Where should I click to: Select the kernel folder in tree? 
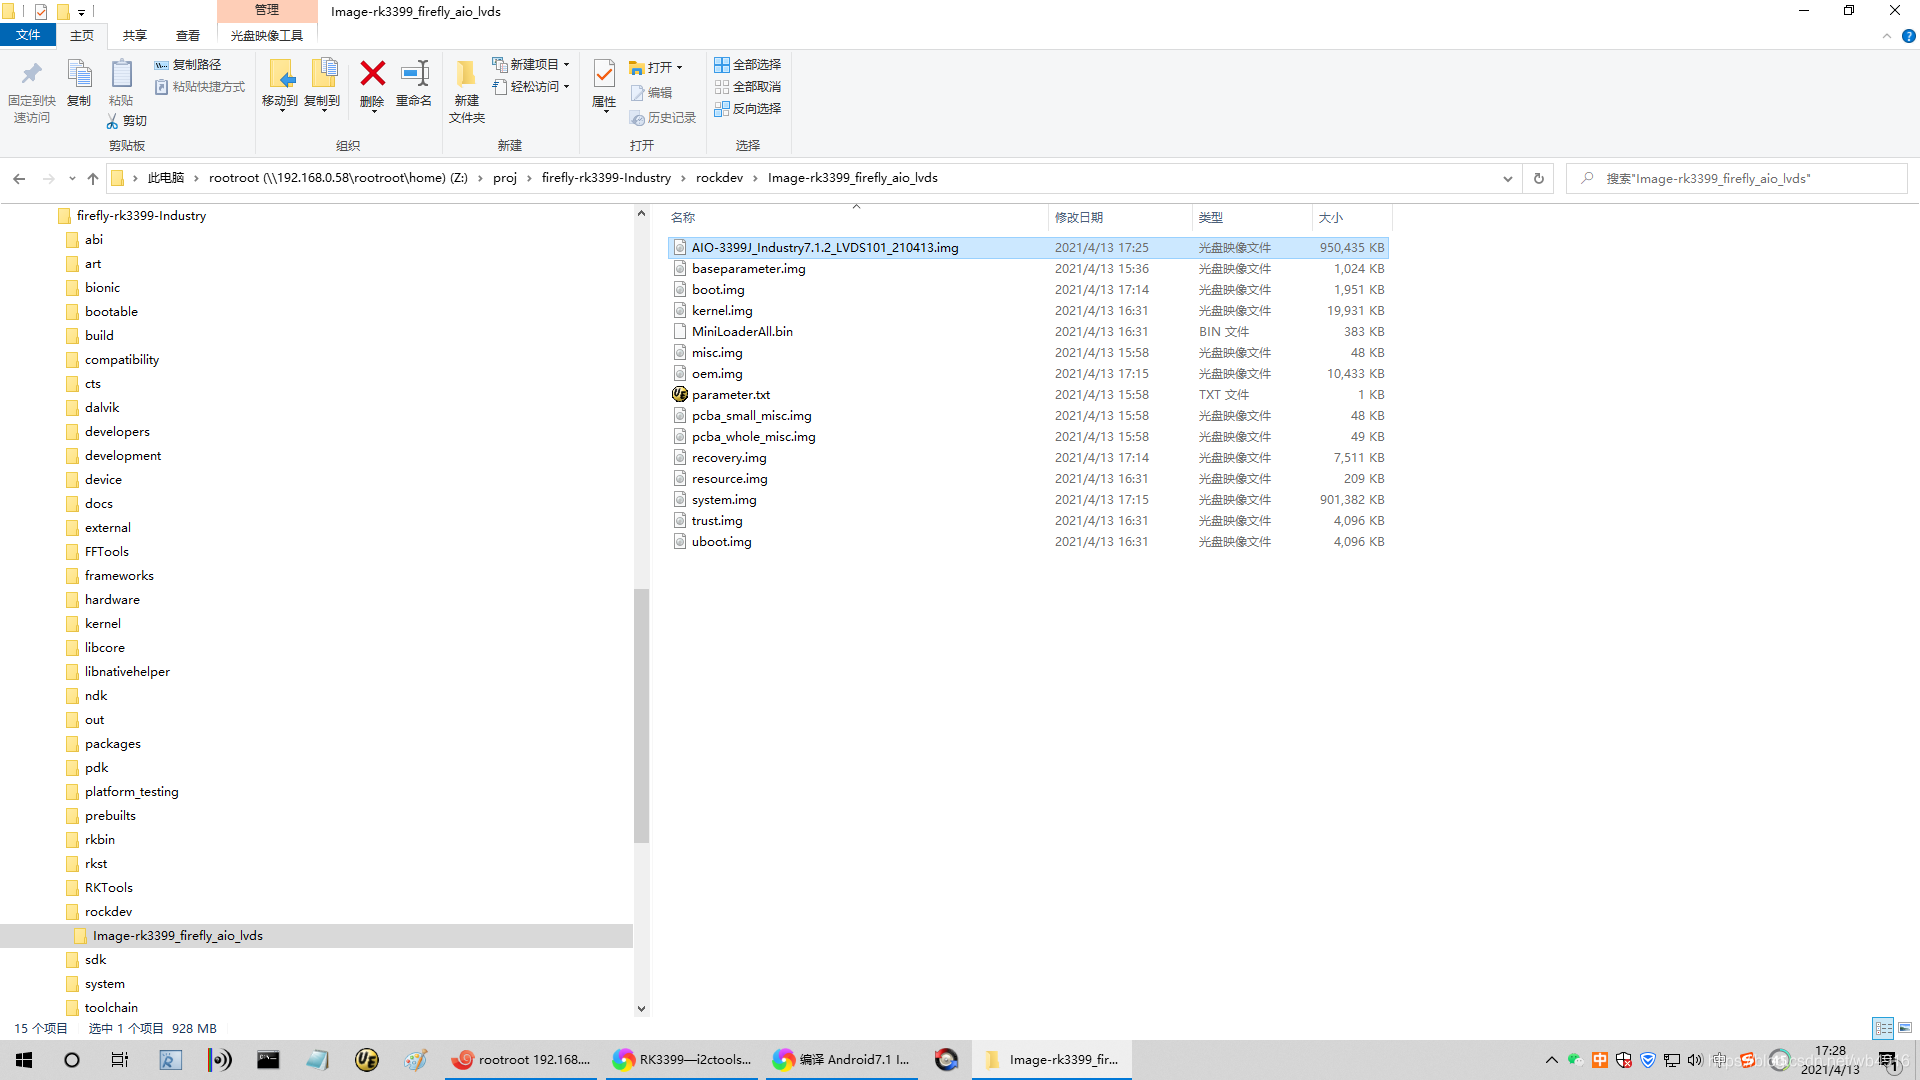tap(103, 623)
